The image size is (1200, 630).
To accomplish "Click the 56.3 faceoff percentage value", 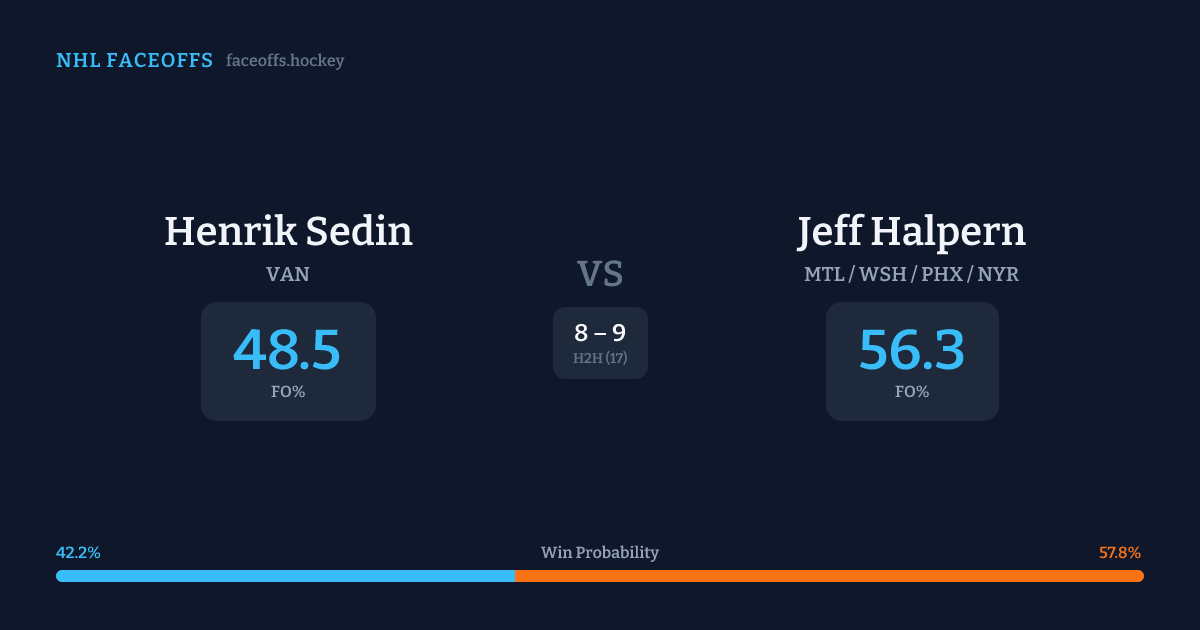I will pyautogui.click(x=911, y=350).
